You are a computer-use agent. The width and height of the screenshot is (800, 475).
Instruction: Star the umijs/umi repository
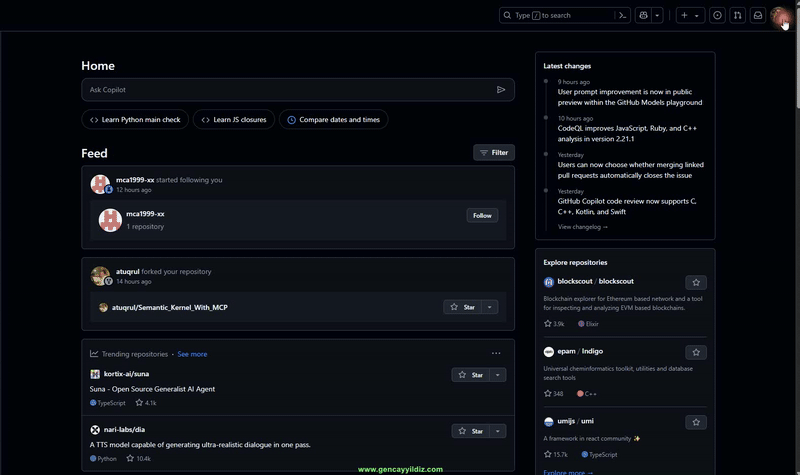click(696, 422)
